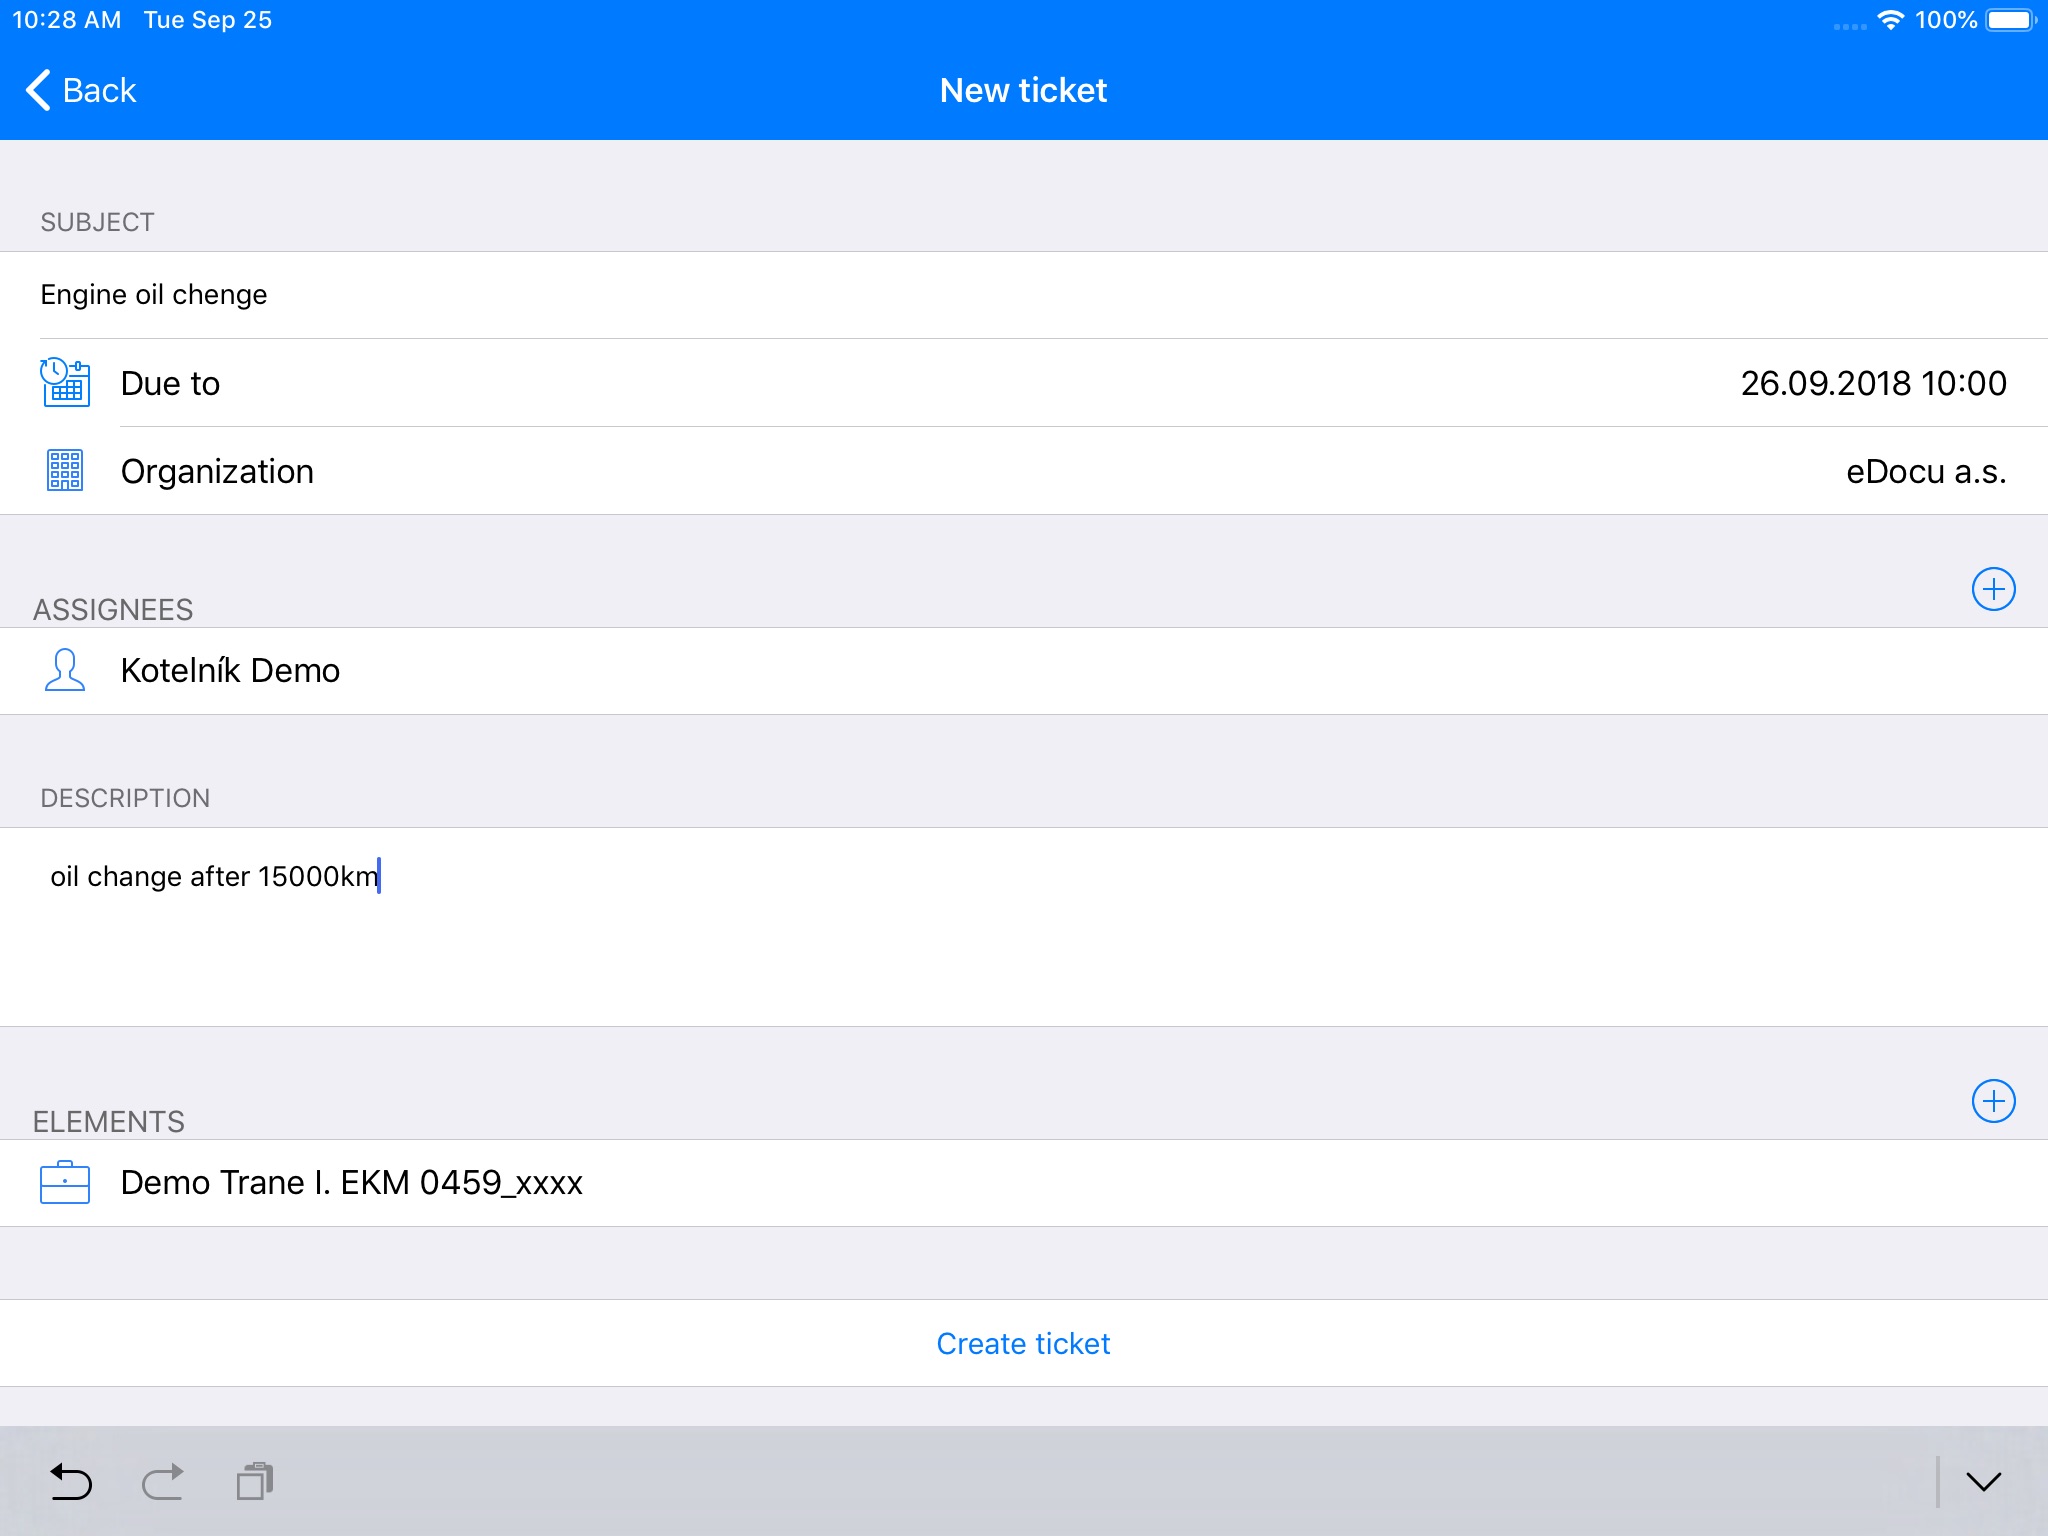
Task: Edit the subject field 'Engine oil chenge'
Action: 1024,295
